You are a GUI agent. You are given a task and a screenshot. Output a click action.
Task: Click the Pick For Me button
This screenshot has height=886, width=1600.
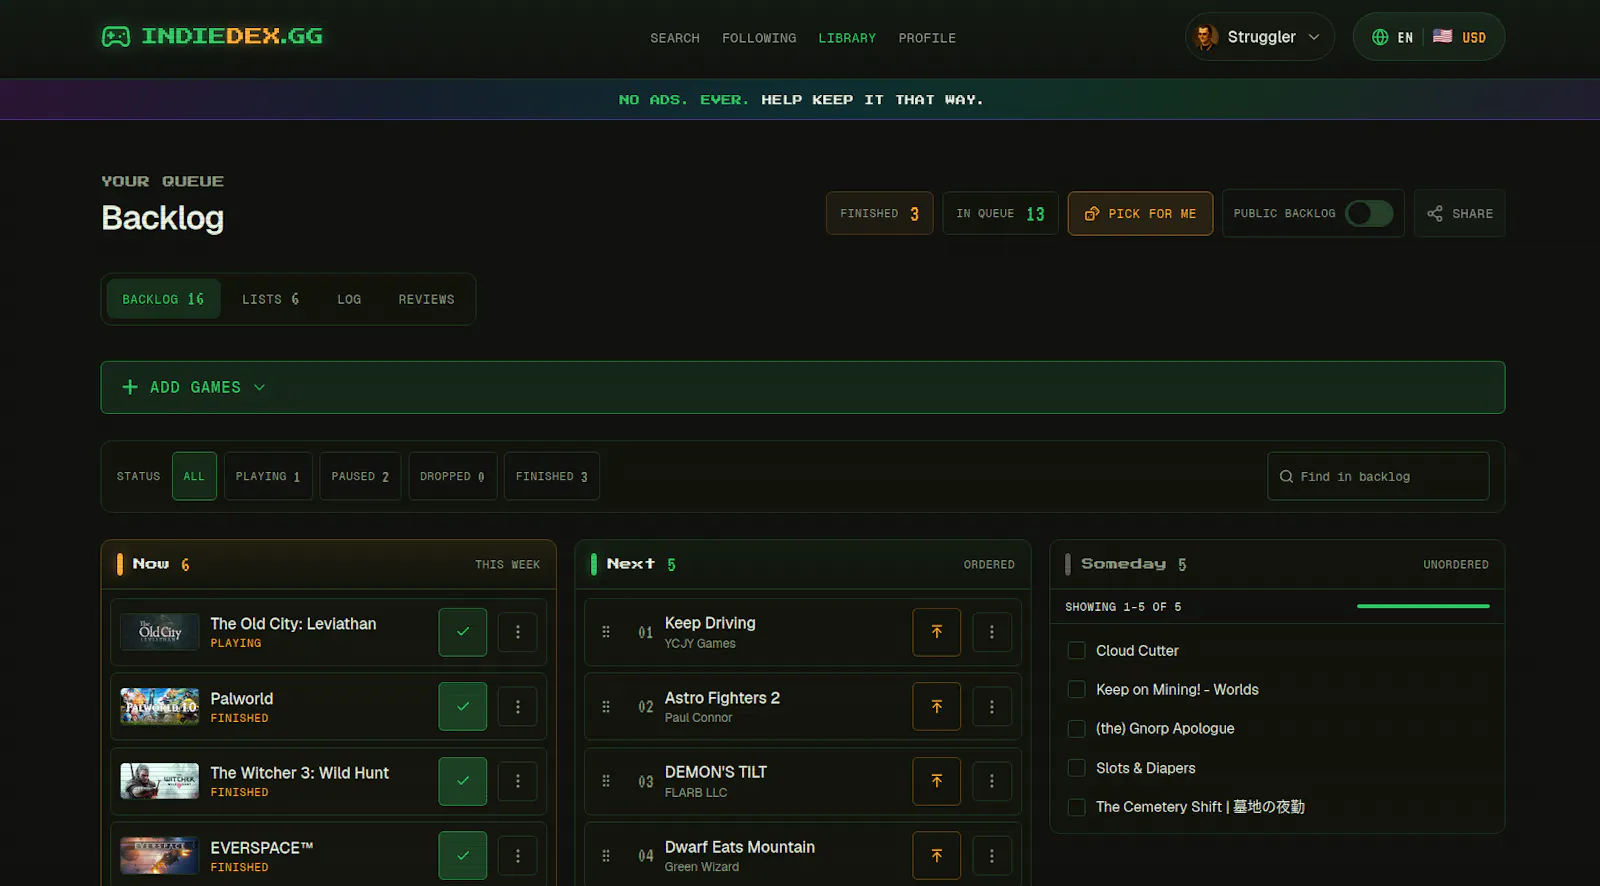pyautogui.click(x=1140, y=213)
